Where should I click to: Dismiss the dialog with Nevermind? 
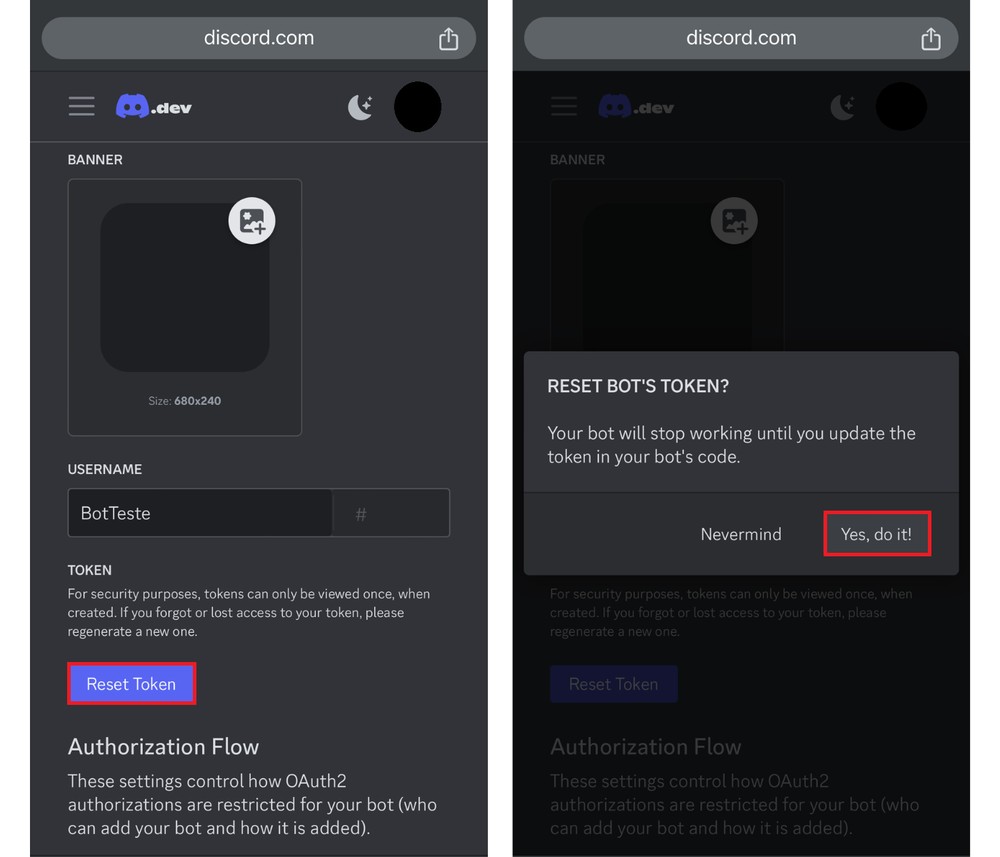(x=741, y=534)
